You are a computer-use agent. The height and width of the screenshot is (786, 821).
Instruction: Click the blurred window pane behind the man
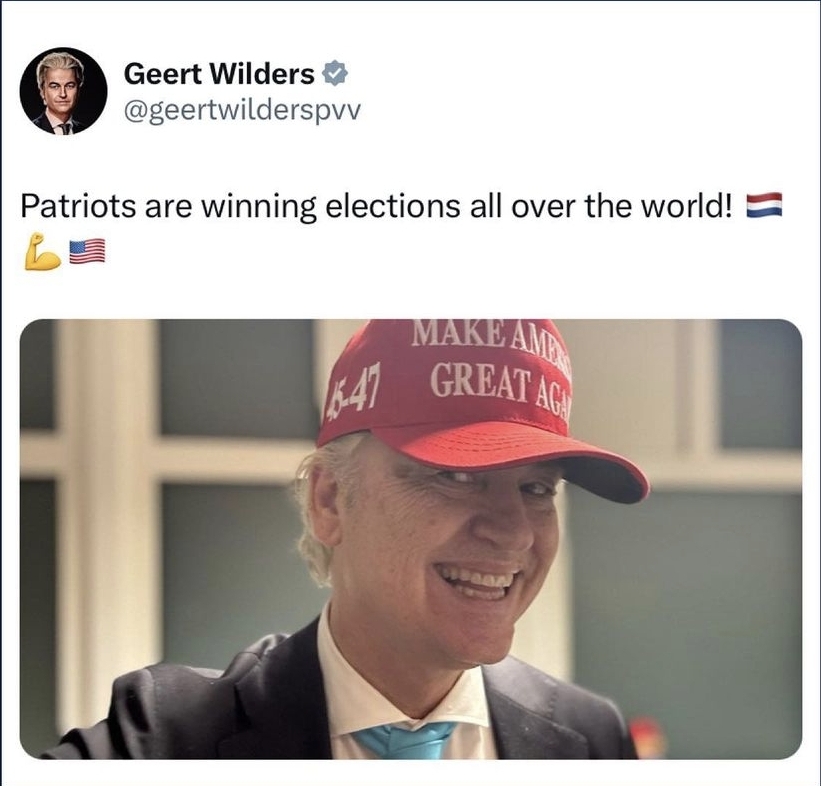click(236, 376)
